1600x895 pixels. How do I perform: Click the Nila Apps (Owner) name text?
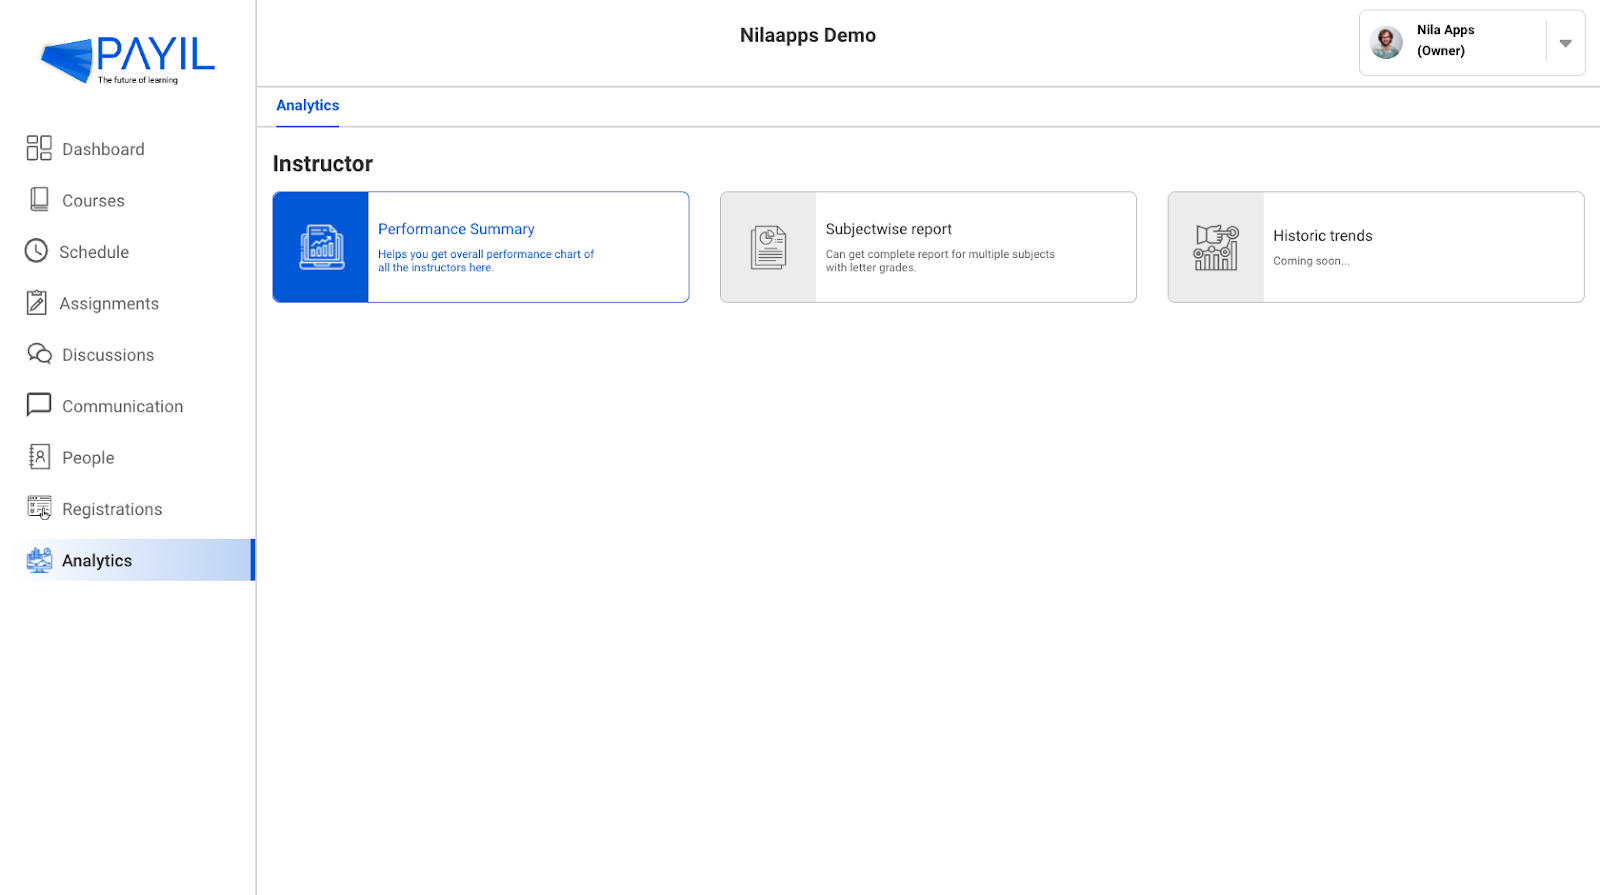point(1445,40)
